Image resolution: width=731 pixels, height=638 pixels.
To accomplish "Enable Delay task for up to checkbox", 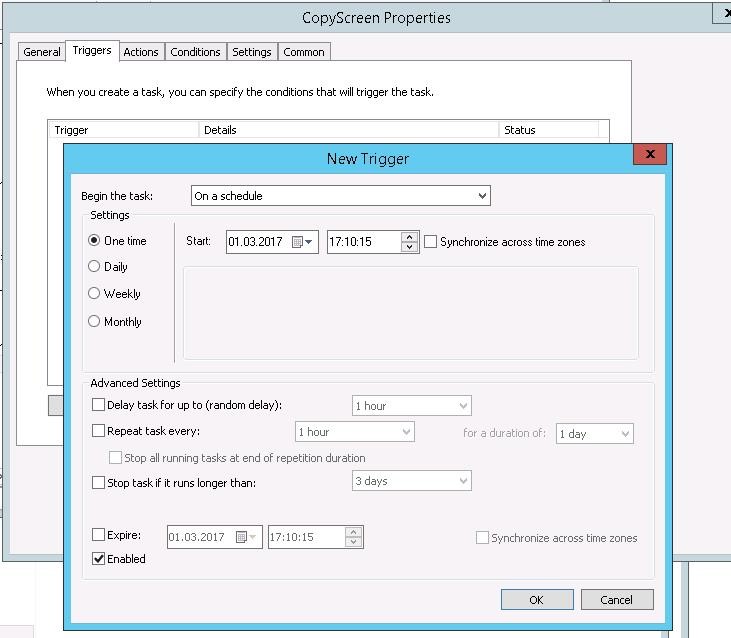I will coord(98,405).
